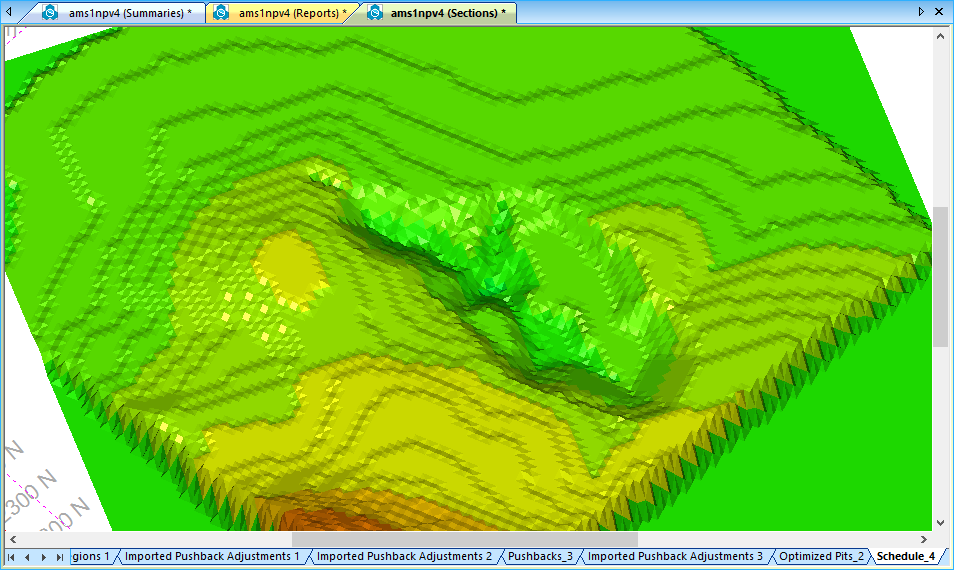Go to previous sheet tab
Image resolution: width=954 pixels, height=570 pixels.
(x=27, y=557)
